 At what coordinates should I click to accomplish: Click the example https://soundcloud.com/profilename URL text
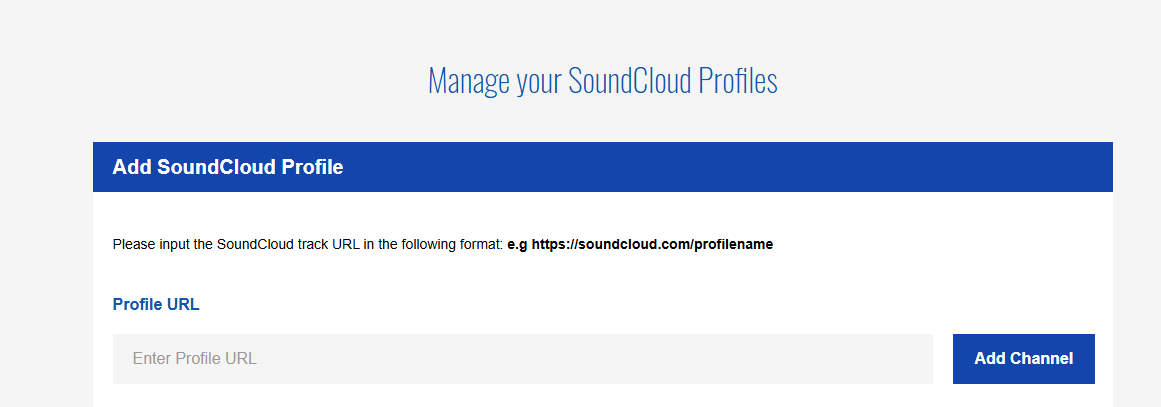(x=652, y=244)
